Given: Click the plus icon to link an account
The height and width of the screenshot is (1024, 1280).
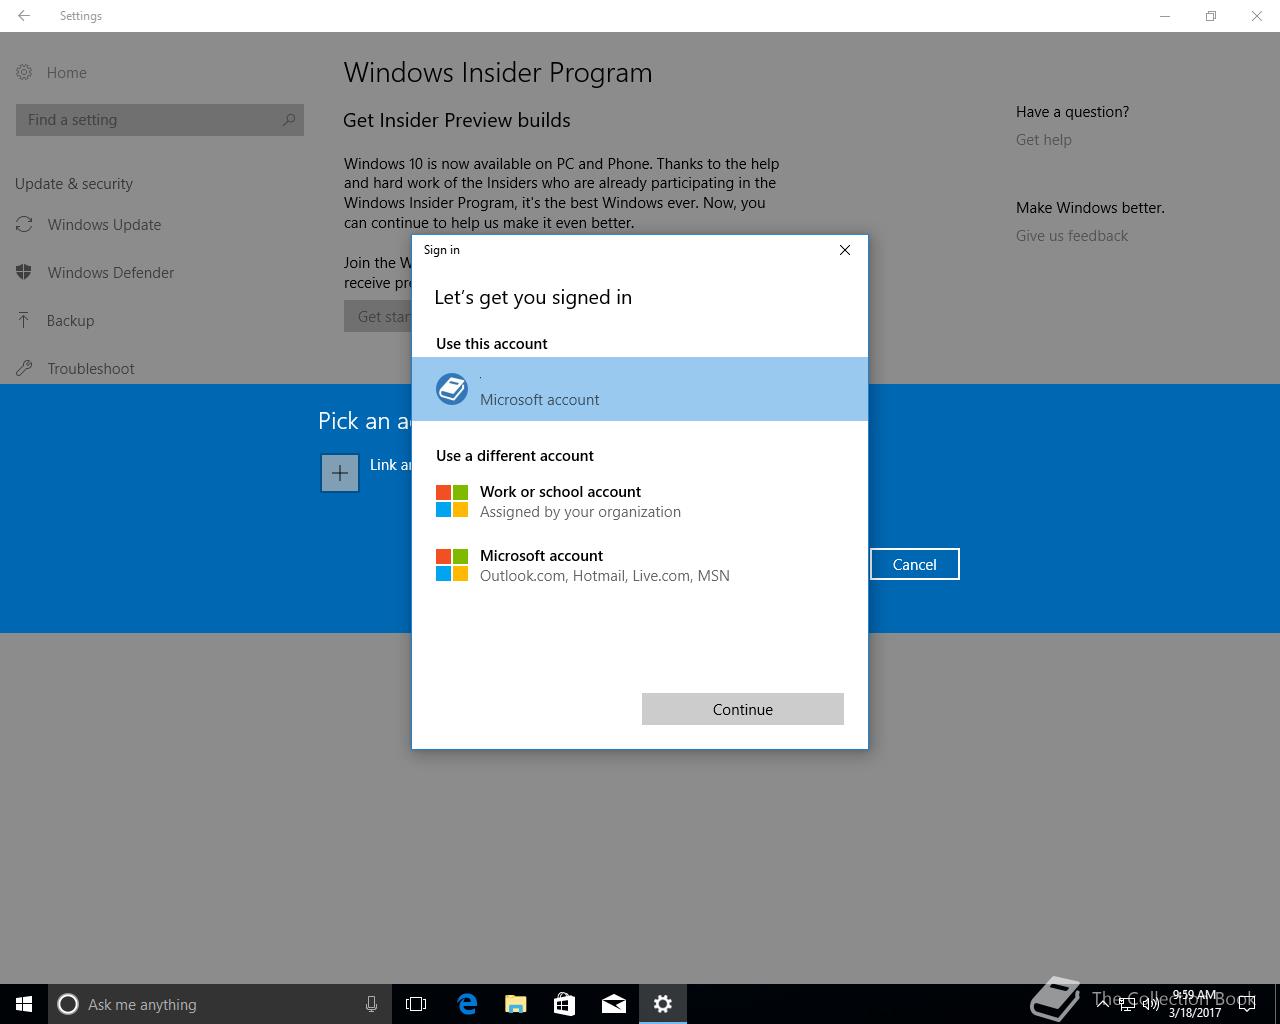Looking at the screenshot, I should pos(340,473).
